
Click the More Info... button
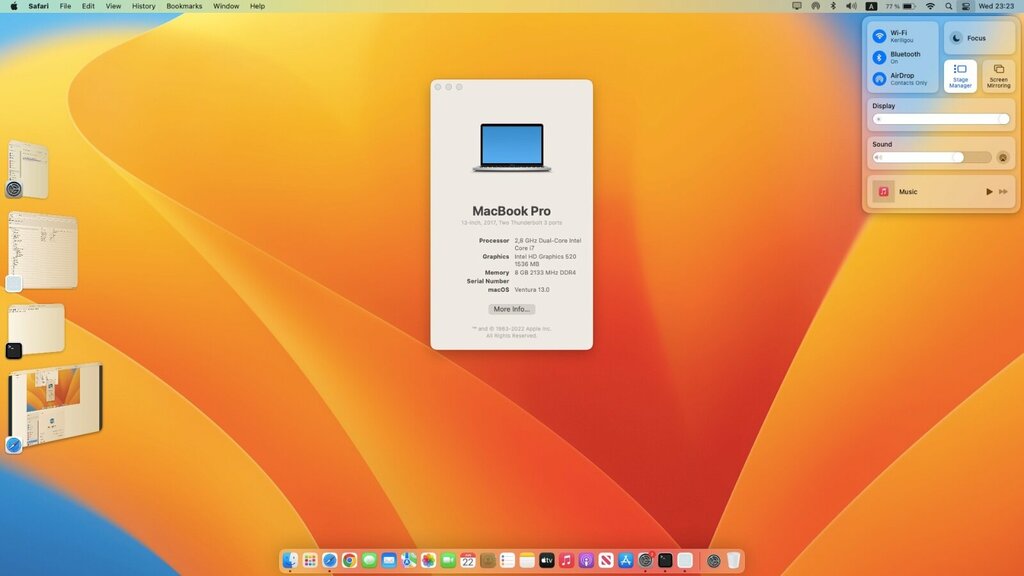pyautogui.click(x=511, y=309)
